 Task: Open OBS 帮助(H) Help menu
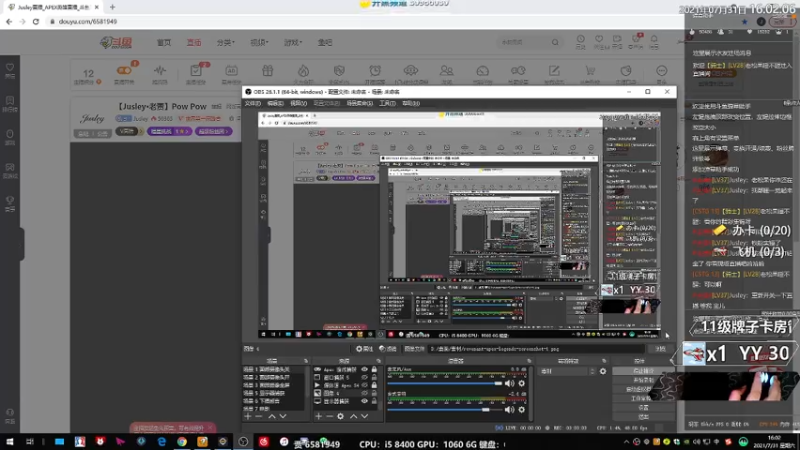coord(411,104)
